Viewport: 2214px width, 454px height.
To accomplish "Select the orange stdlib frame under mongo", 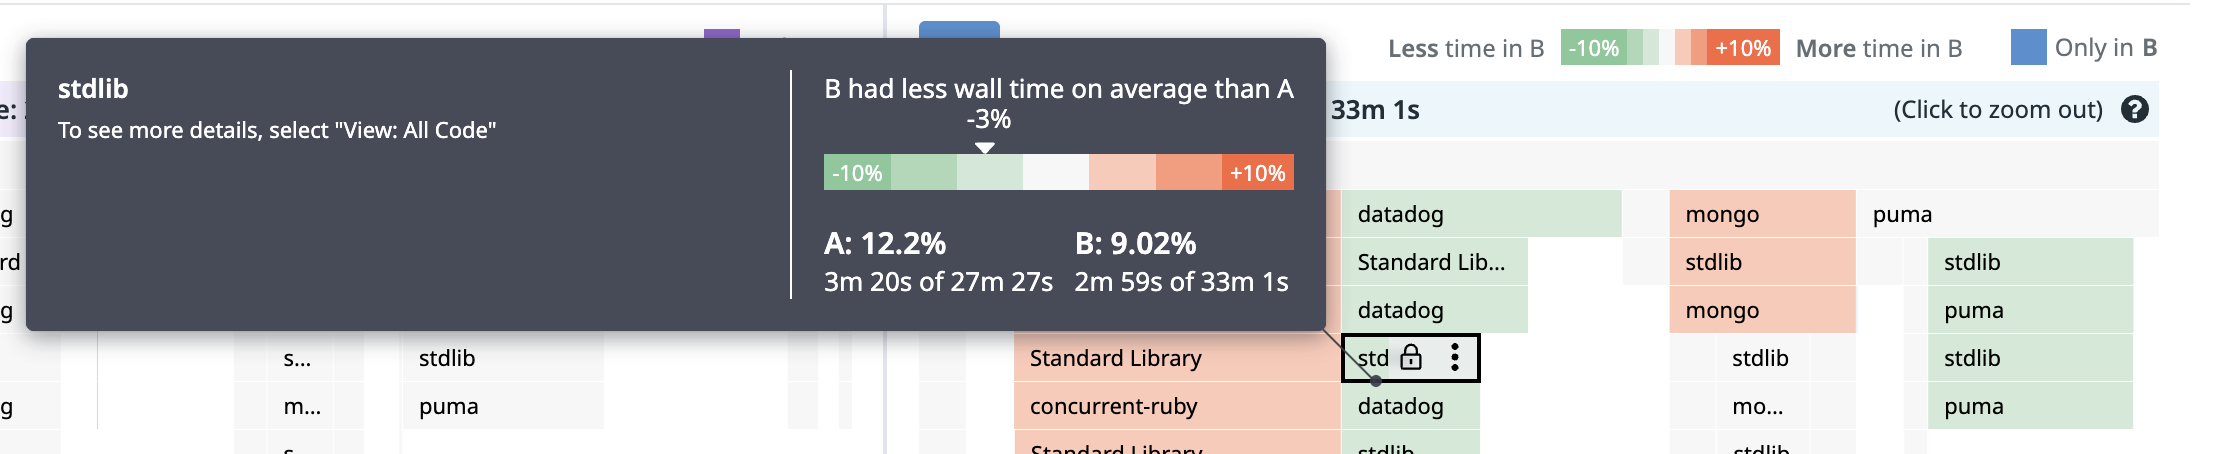I will 1762,262.
